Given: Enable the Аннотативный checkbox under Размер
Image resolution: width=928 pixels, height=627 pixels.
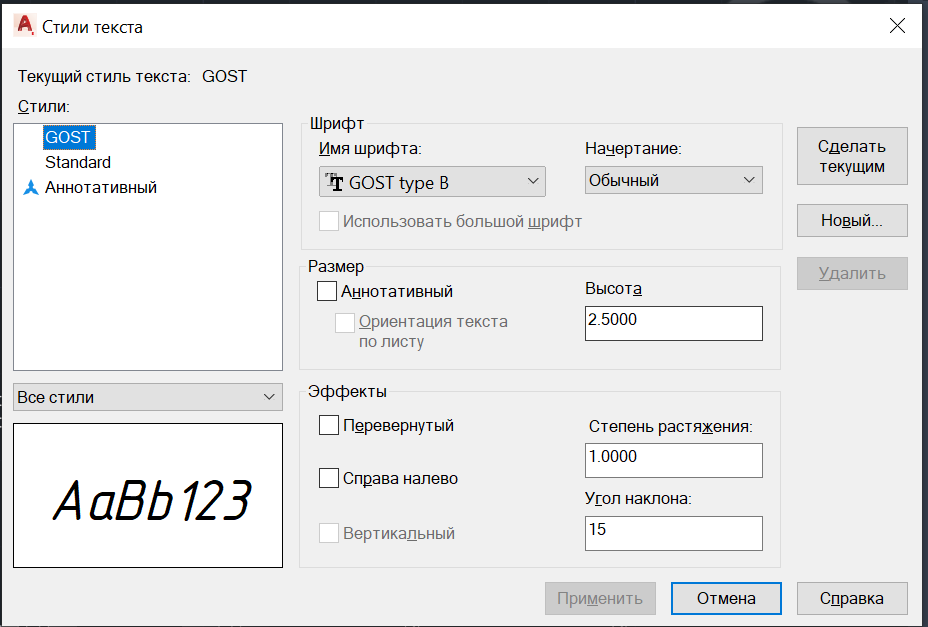Looking at the screenshot, I should [327, 291].
